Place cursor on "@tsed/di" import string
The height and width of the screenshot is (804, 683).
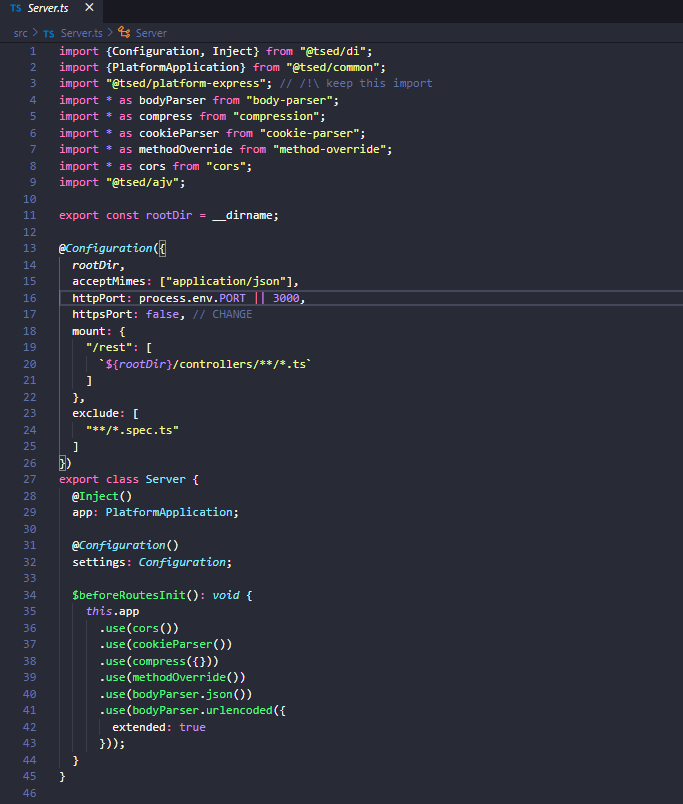point(333,51)
